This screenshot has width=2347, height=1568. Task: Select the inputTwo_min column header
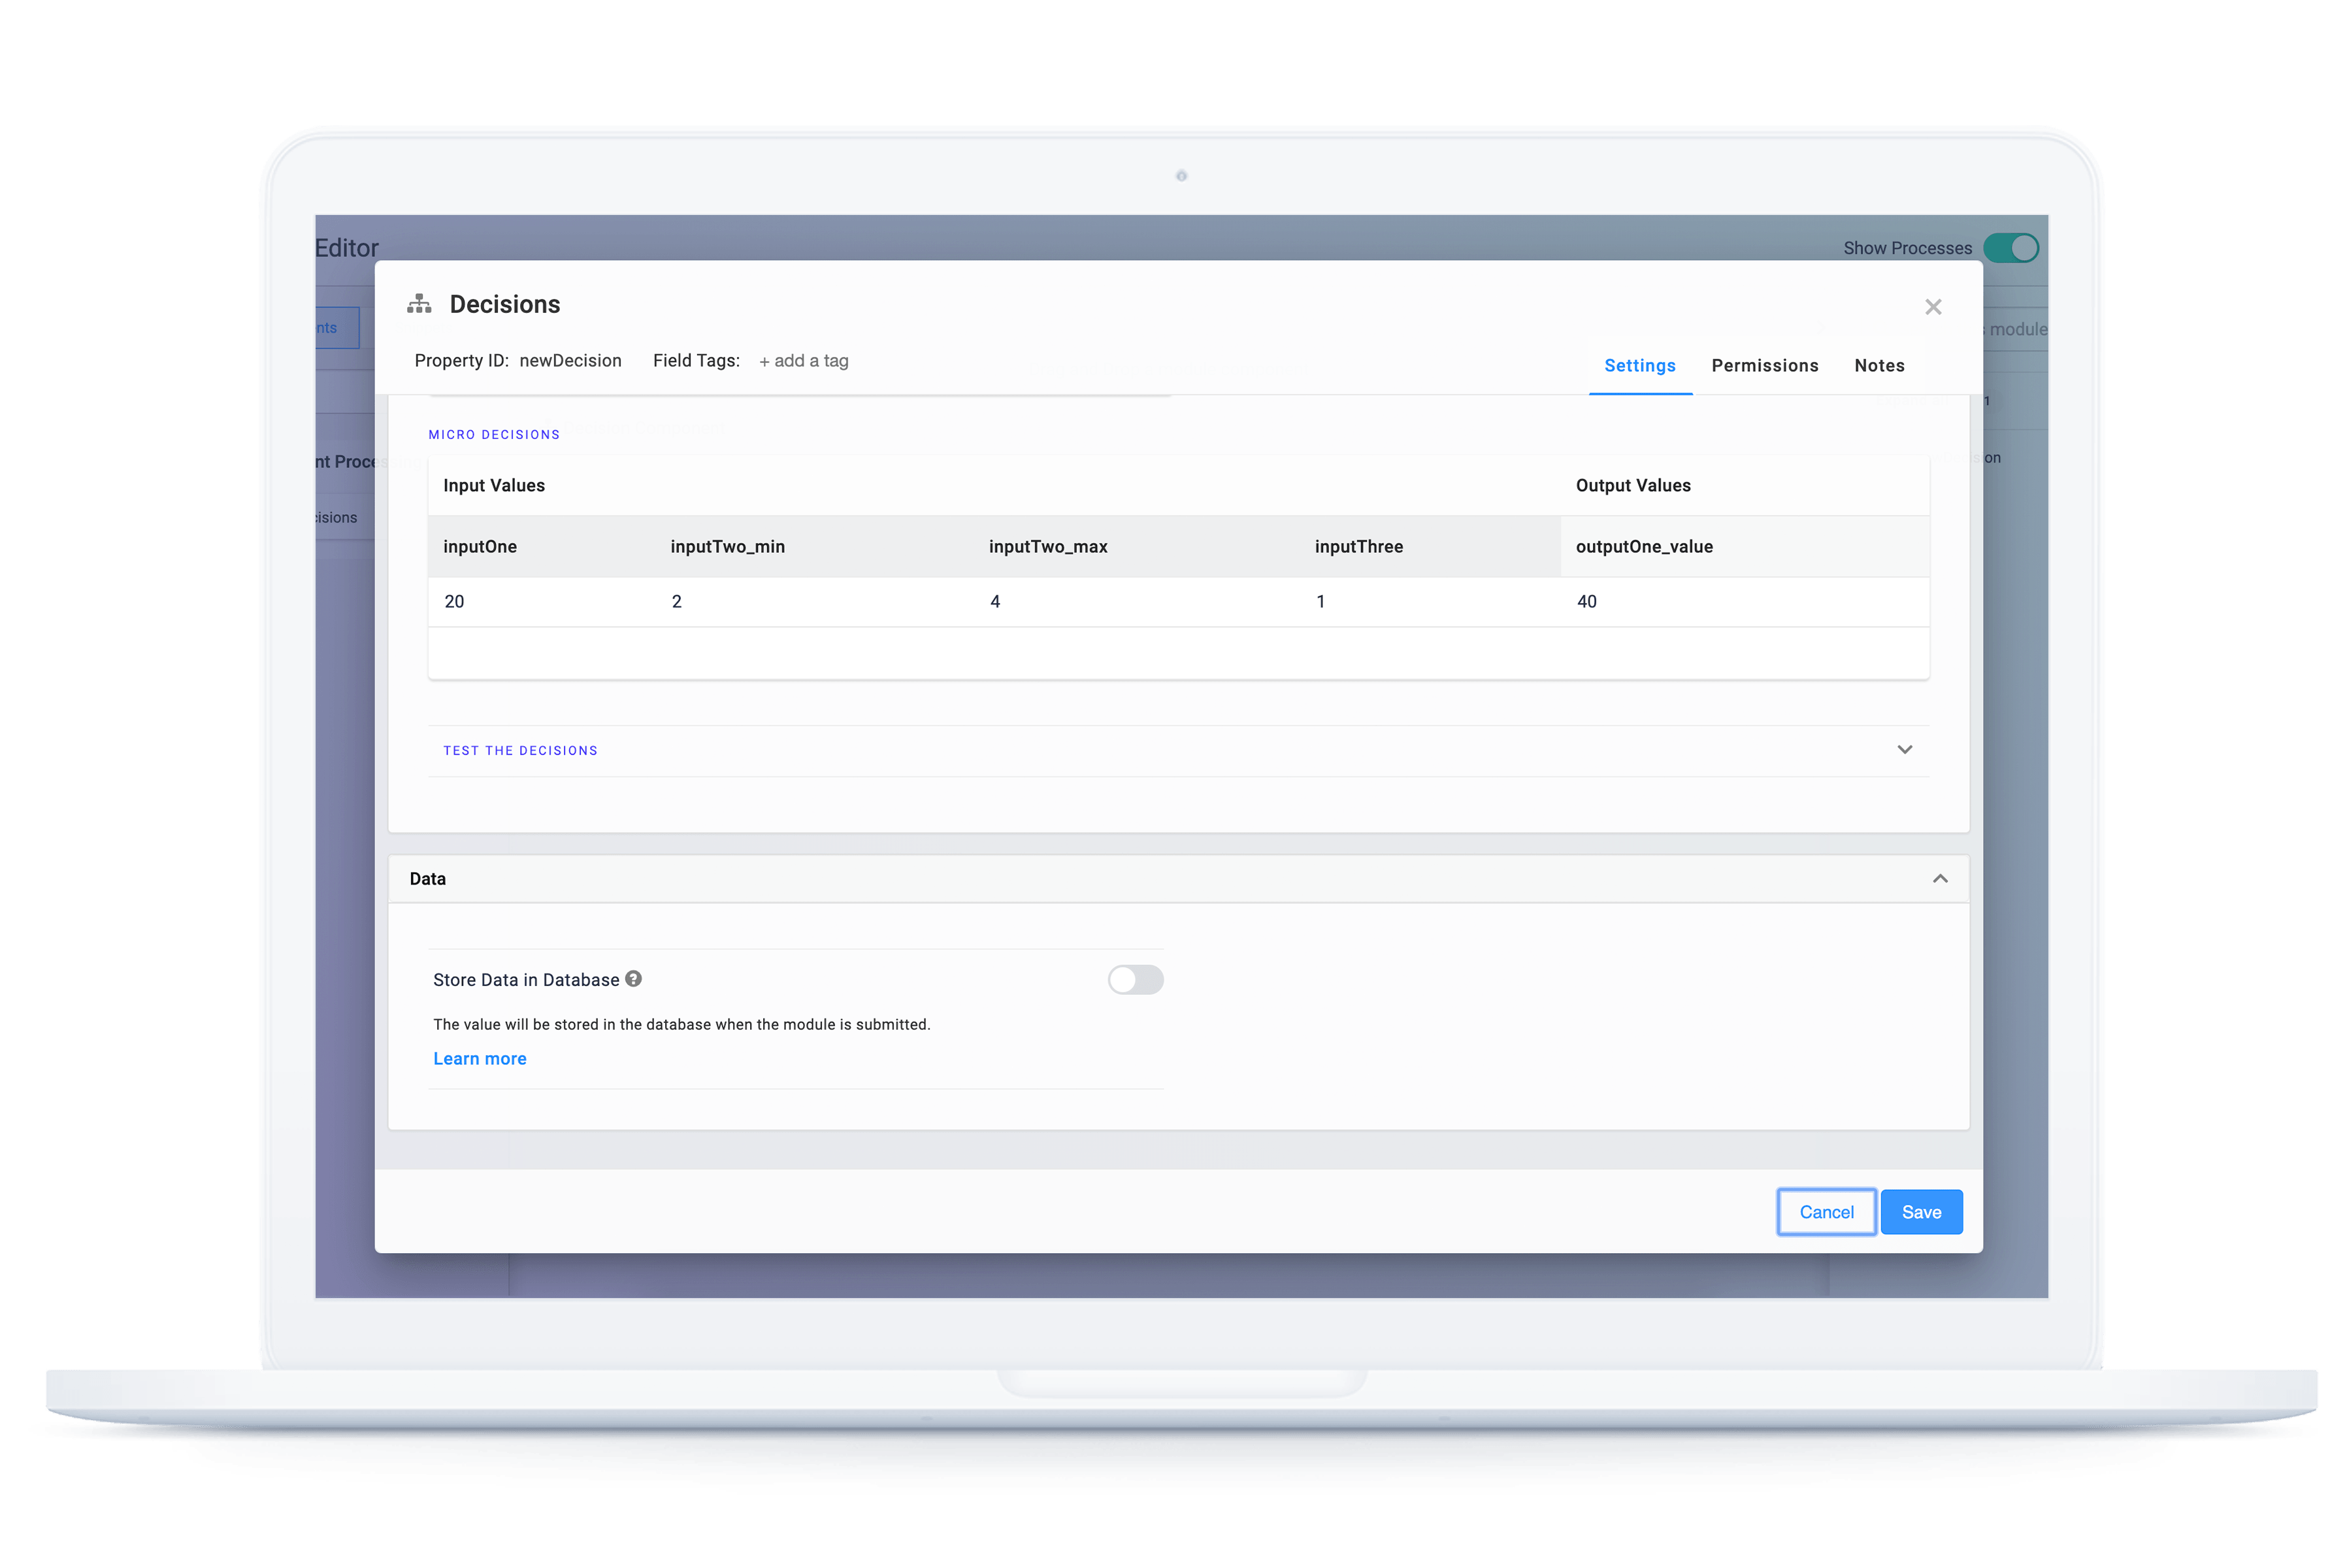click(727, 547)
